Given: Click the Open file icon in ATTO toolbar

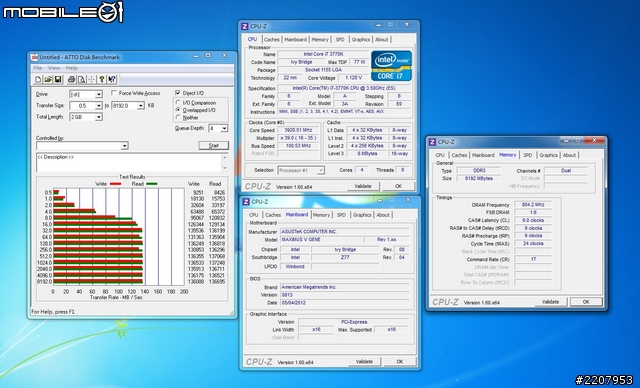Looking at the screenshot, I should [x=48, y=80].
